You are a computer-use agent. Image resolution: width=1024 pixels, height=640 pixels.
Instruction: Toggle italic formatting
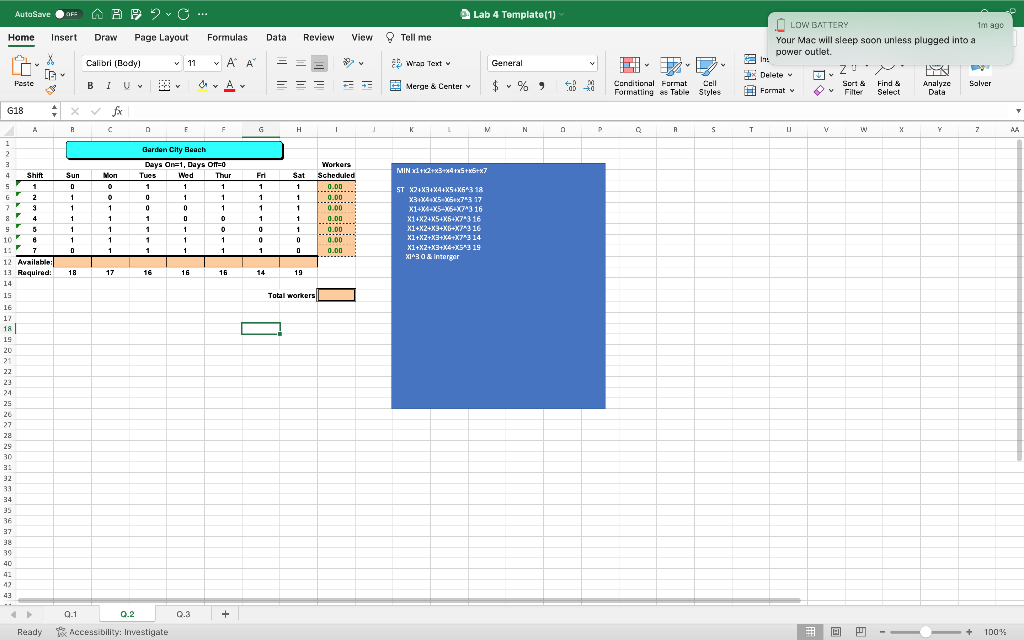click(x=106, y=87)
